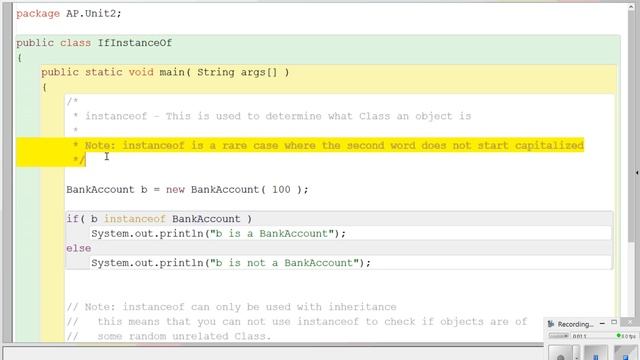640x360 pixels.
Task: Click the 'instanceof' keyword in the if statement
Action: click(135, 219)
